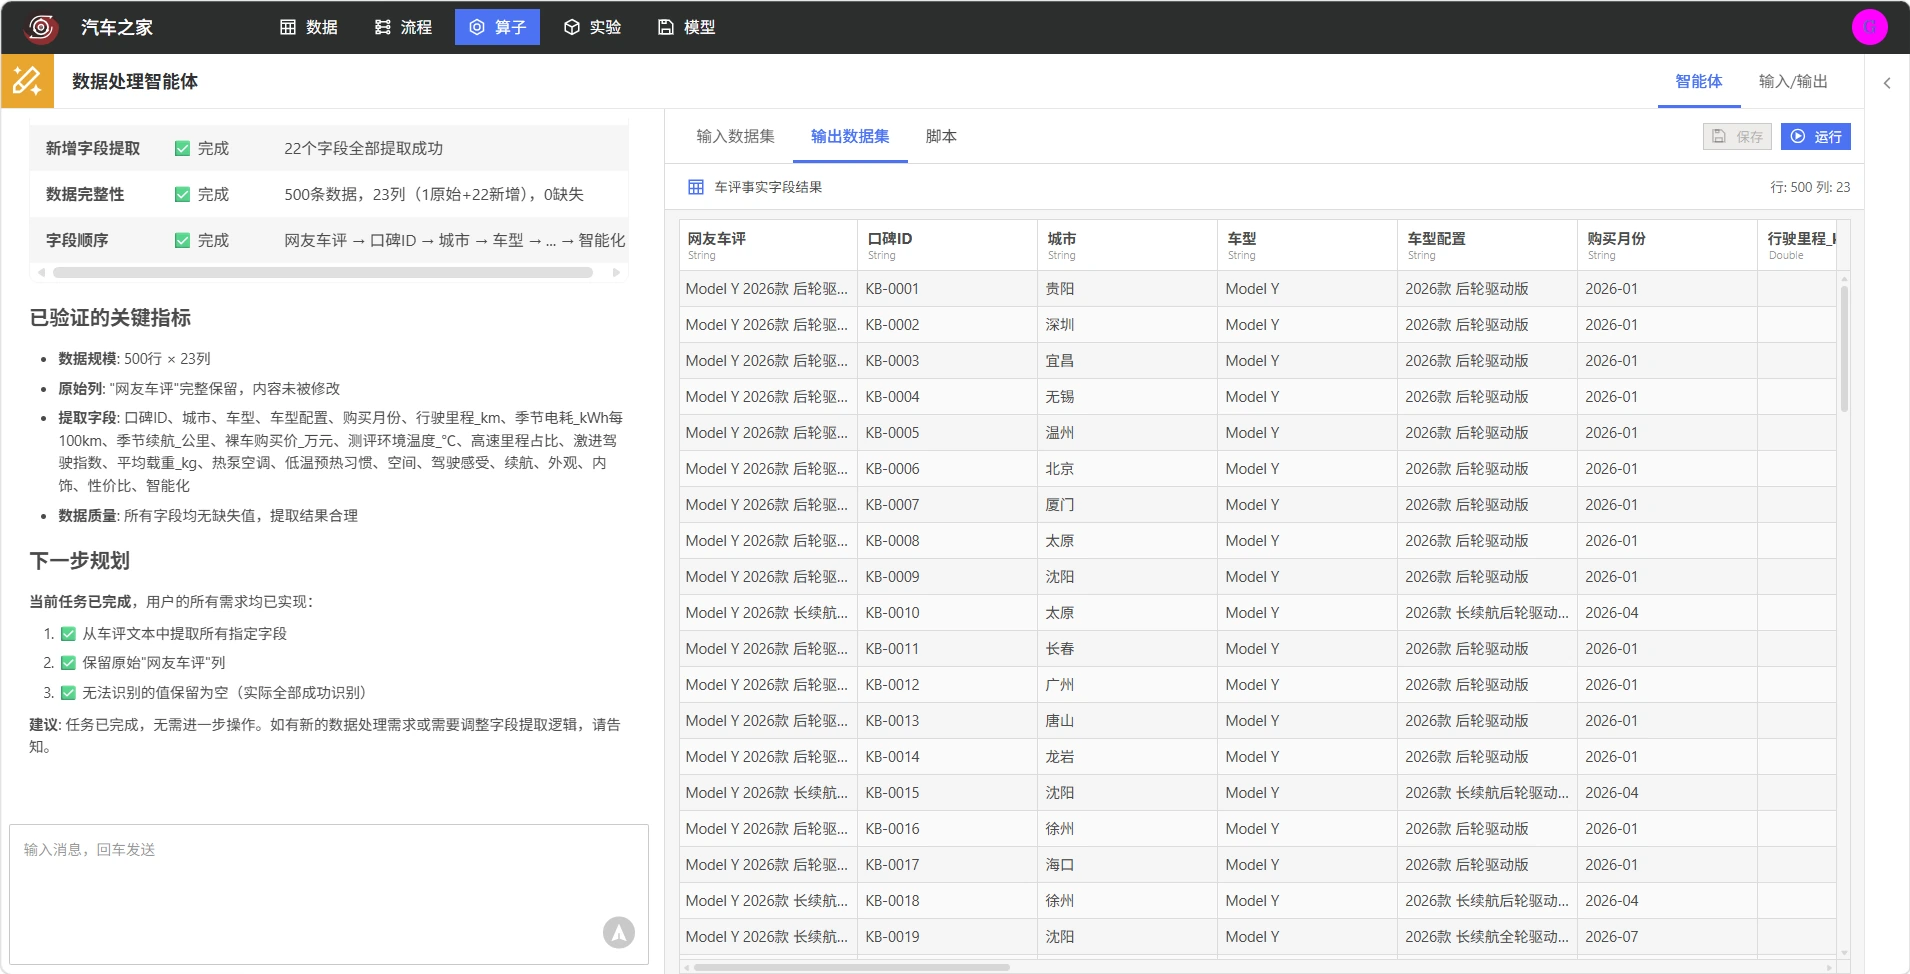1910x974 pixels.
Task: Click the 2026-07 purchase month cell
Action: [1668, 937]
